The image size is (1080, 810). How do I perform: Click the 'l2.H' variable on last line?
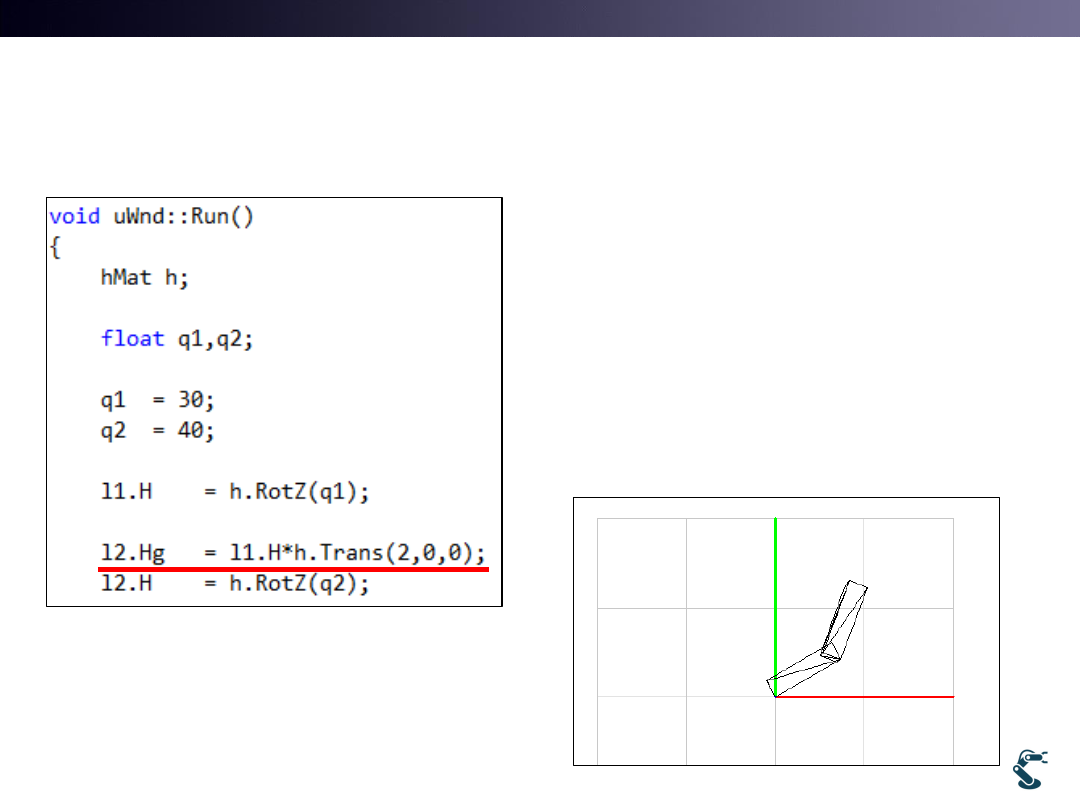tap(122, 584)
